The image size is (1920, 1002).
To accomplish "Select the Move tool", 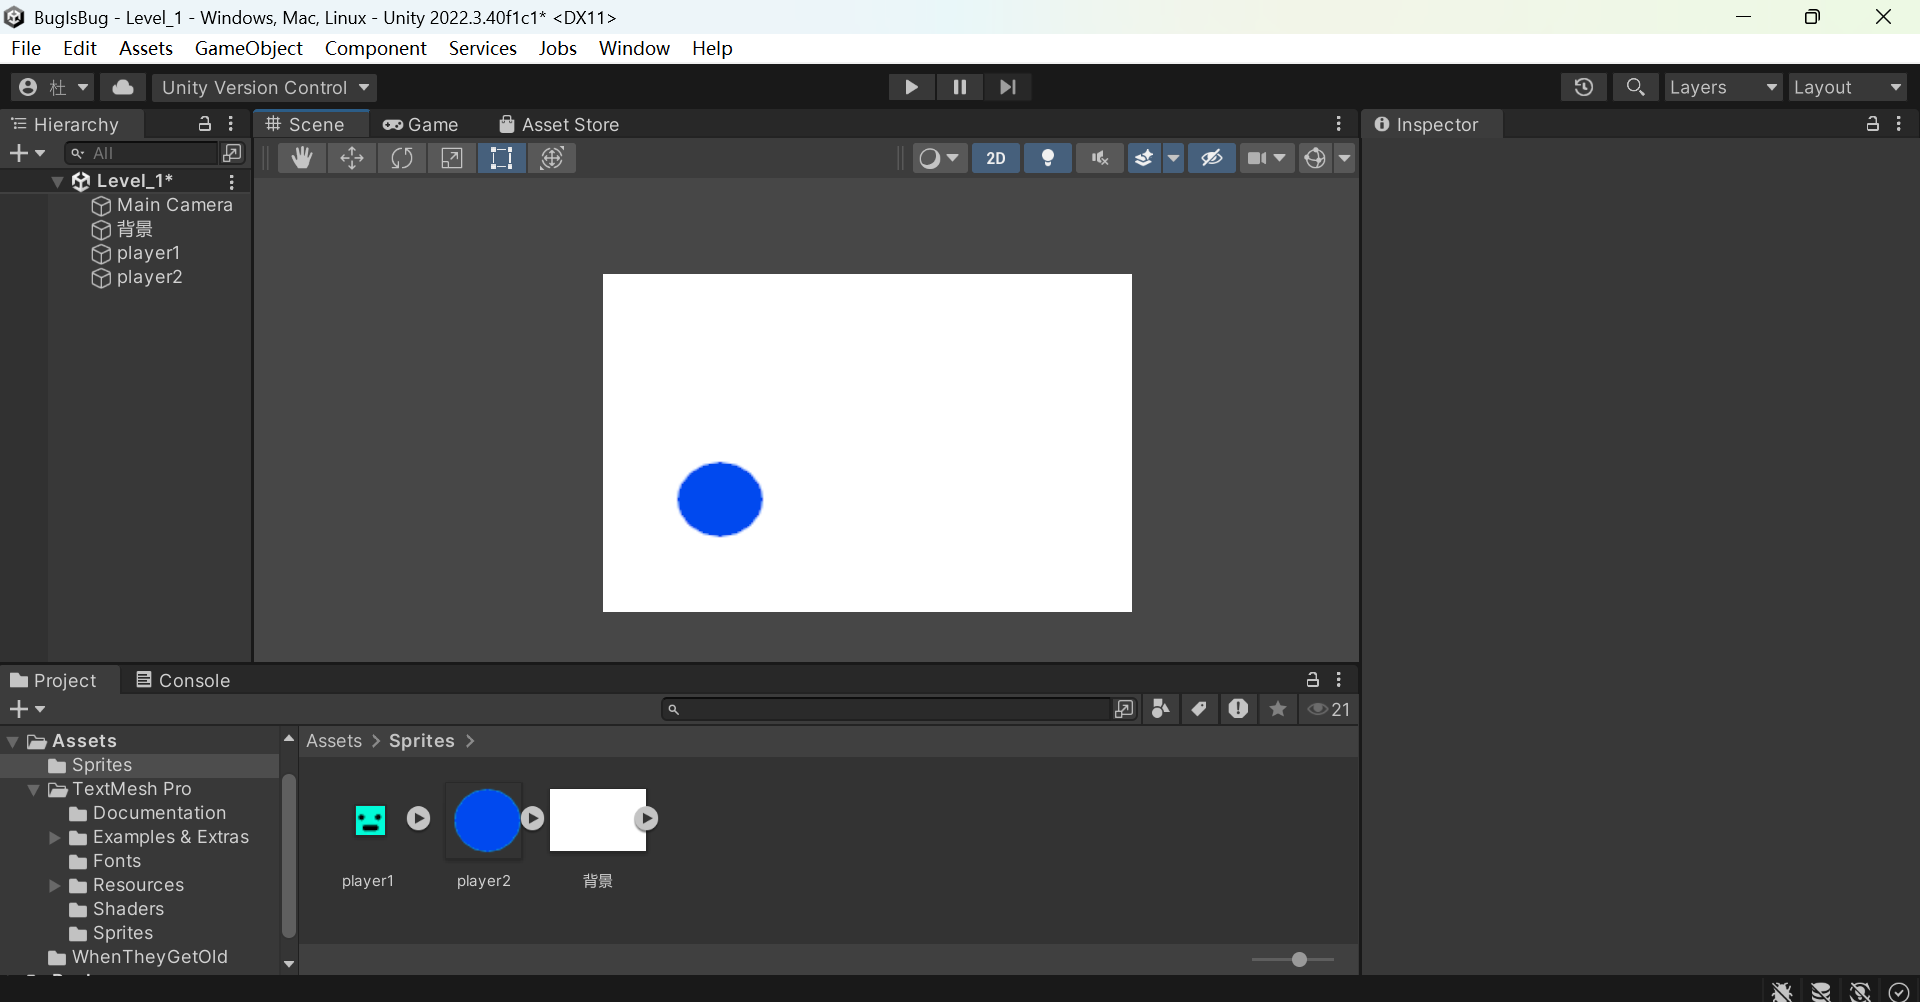I will pos(352,158).
